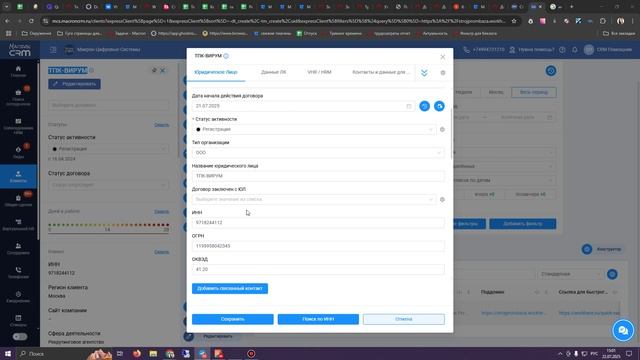Open the Standard view dropdown
This screenshot has height=360, width=640.
coord(570,274)
